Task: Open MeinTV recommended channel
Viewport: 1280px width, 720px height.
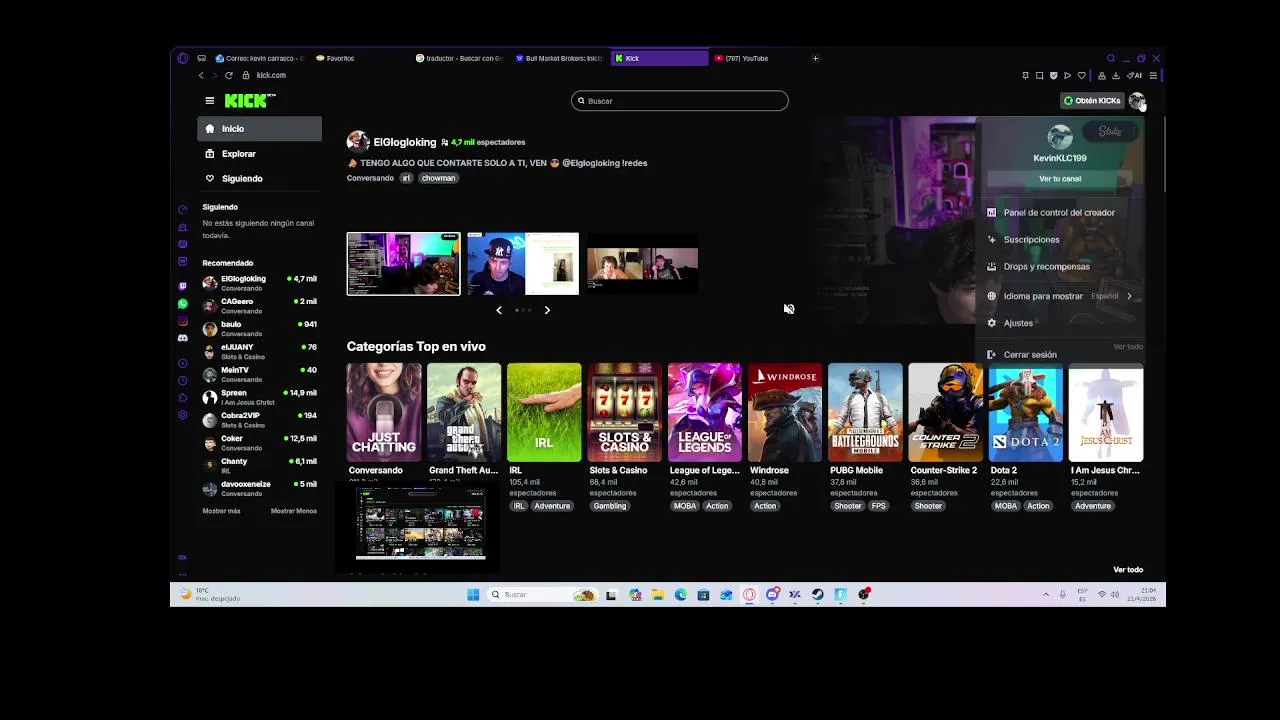Action: 259,375
